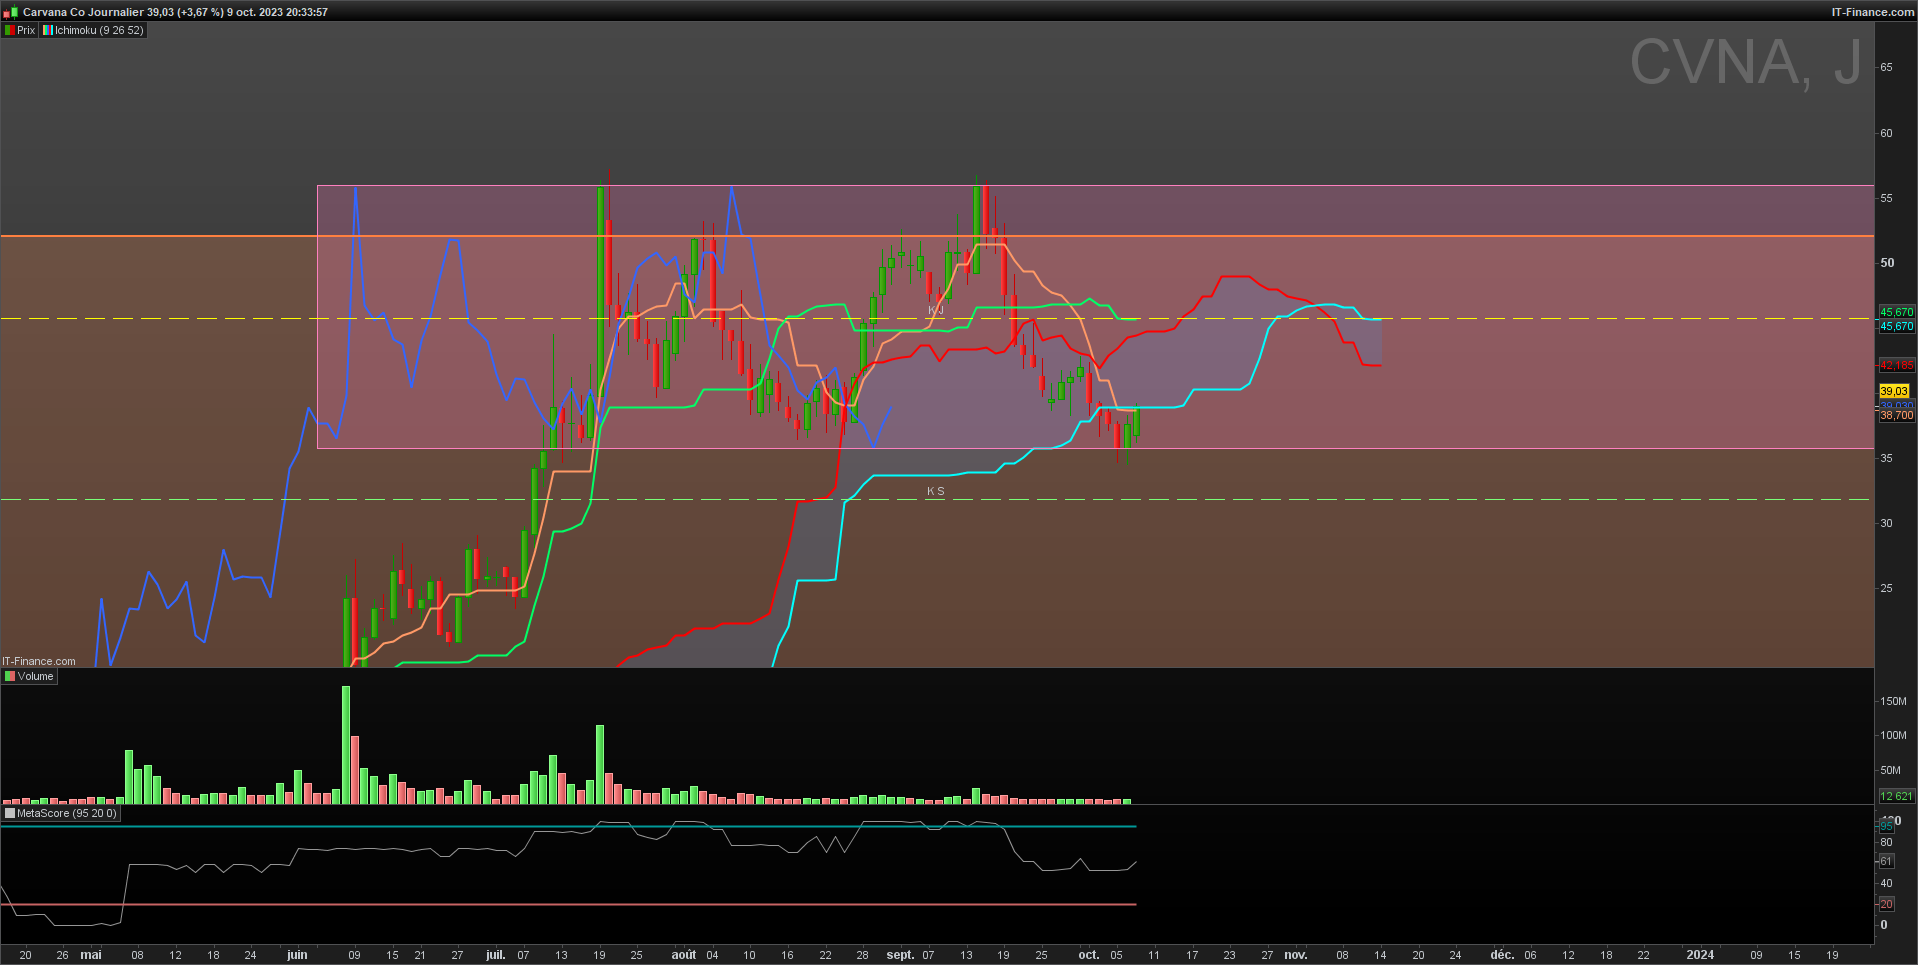Click the 12 621 volume value label
Image resolution: width=1918 pixels, height=965 pixels.
click(x=1896, y=796)
